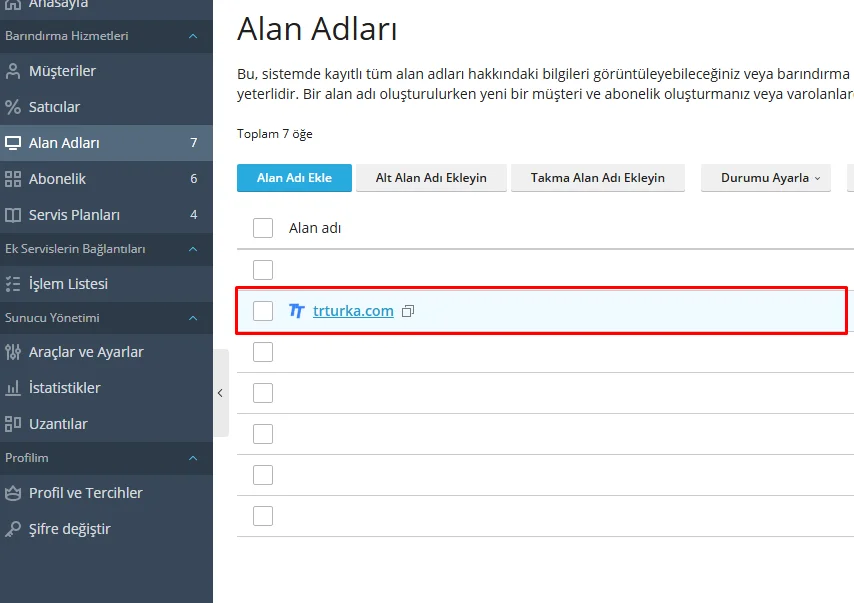Image resolution: width=854 pixels, height=603 pixels.
Task: Click the İşlem Listesi checklist icon
Action: [13, 284]
